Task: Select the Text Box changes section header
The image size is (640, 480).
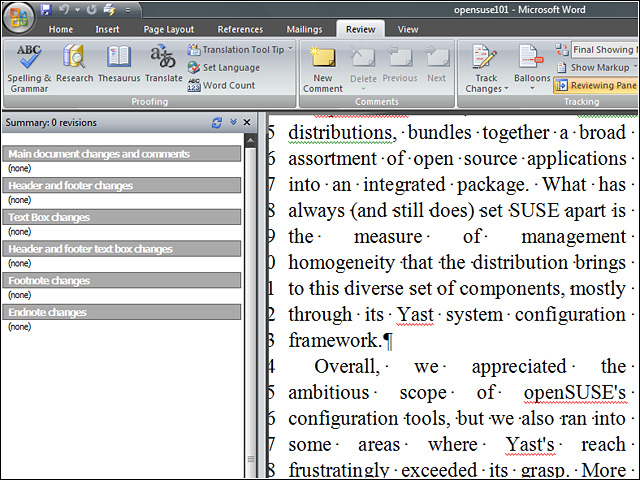Action: 122,217
